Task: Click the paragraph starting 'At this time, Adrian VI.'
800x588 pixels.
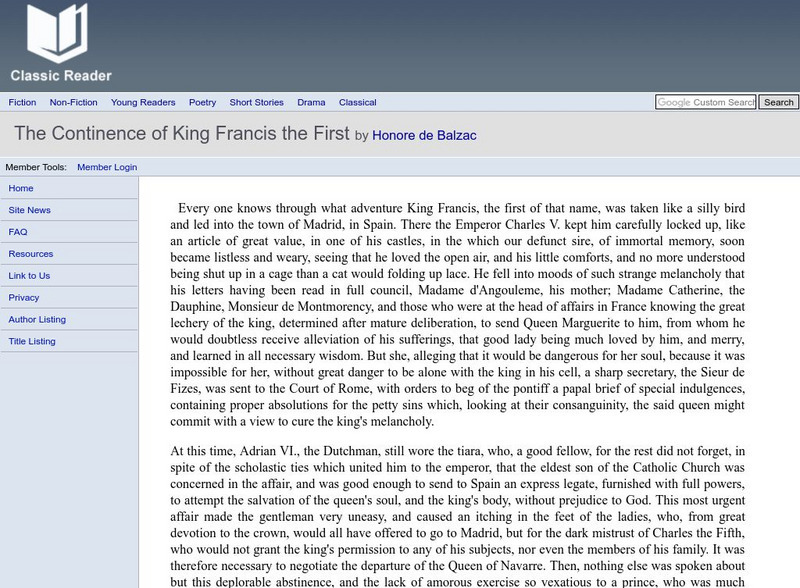Action: [458, 516]
